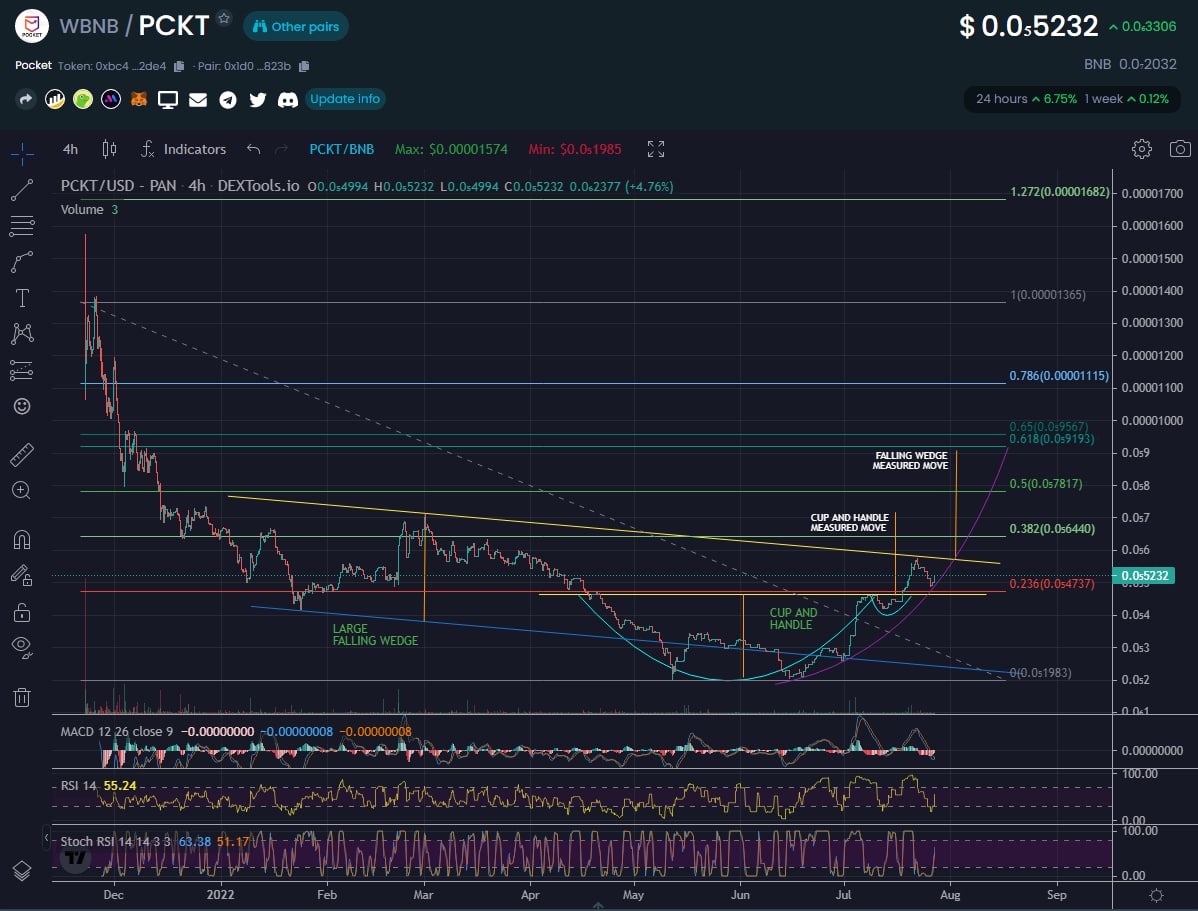Open time axis settings gear at bottom right

point(1156,895)
